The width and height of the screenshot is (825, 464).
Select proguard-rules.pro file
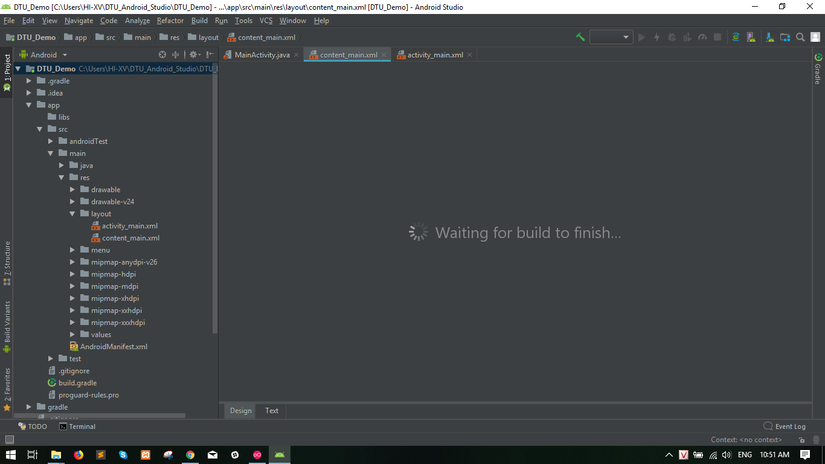(x=83, y=395)
